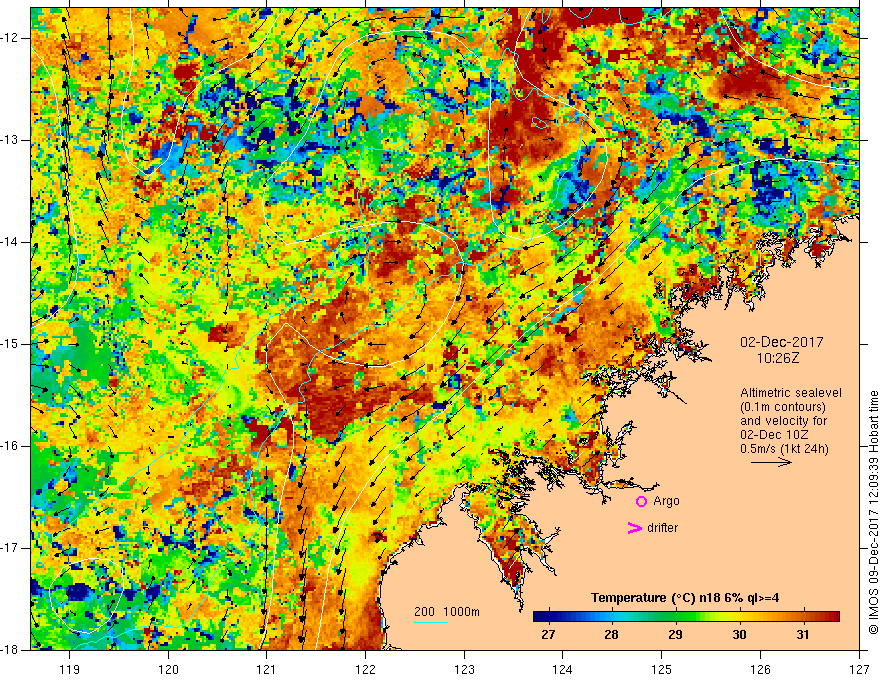880x680 pixels.
Task: Click the cyan 200m isobath legend line
Action: coord(430,623)
